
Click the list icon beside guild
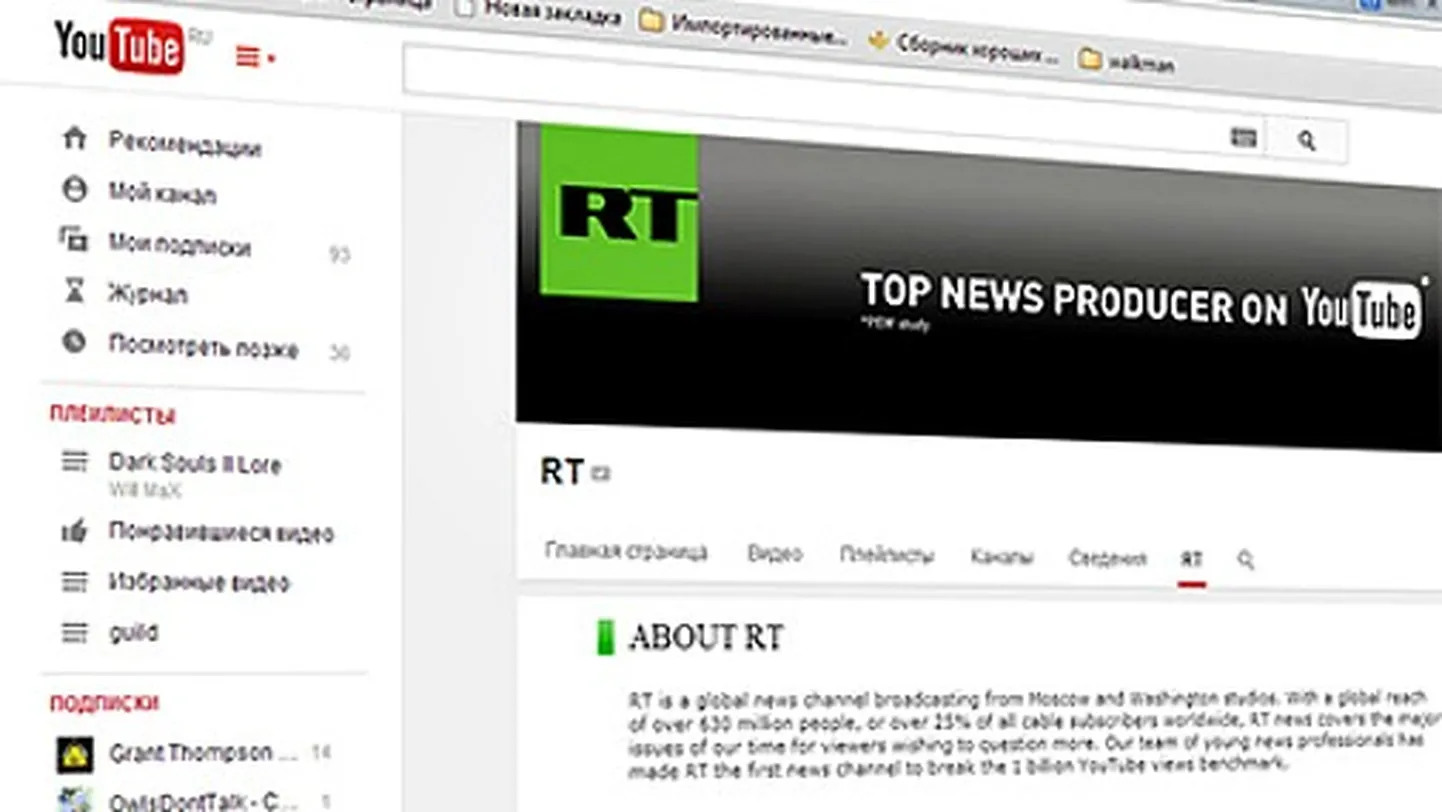click(75, 633)
